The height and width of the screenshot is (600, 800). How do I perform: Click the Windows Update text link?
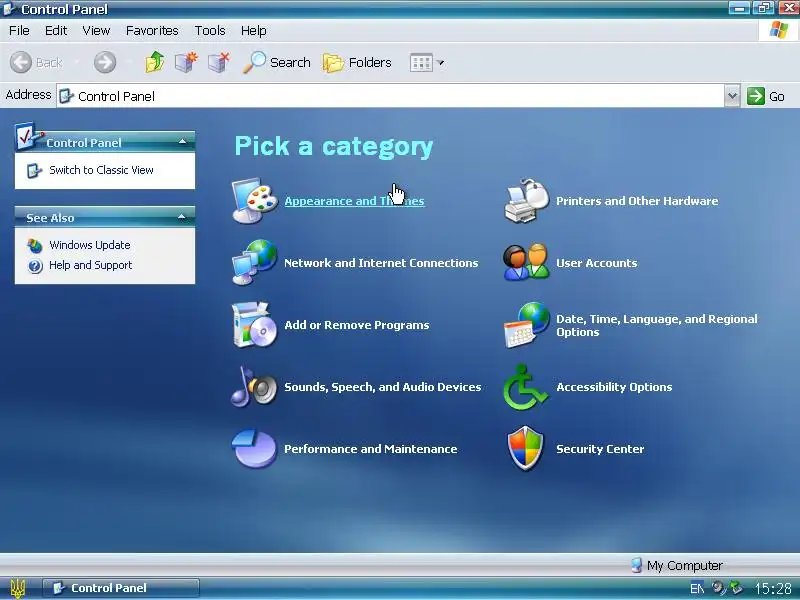90,245
